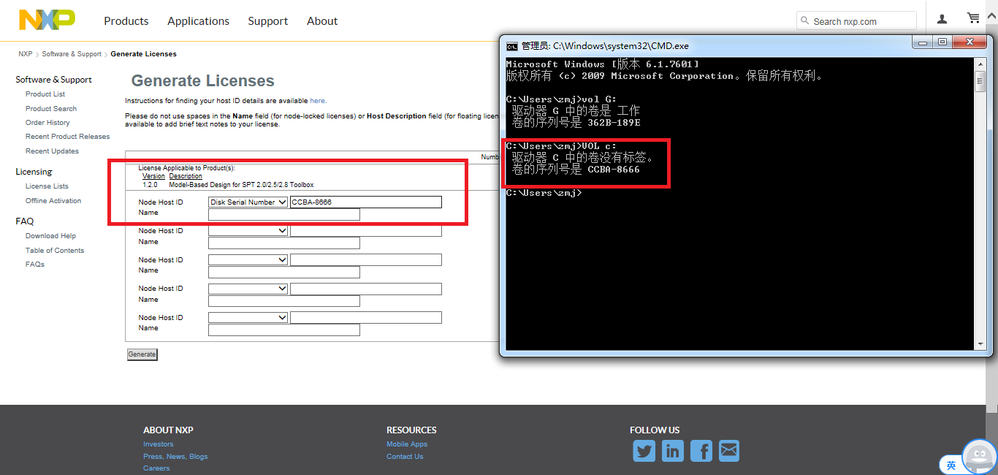Screen dimensions: 998x475
Task: Click the CMD scrollbar up arrow
Action: [x=980, y=64]
